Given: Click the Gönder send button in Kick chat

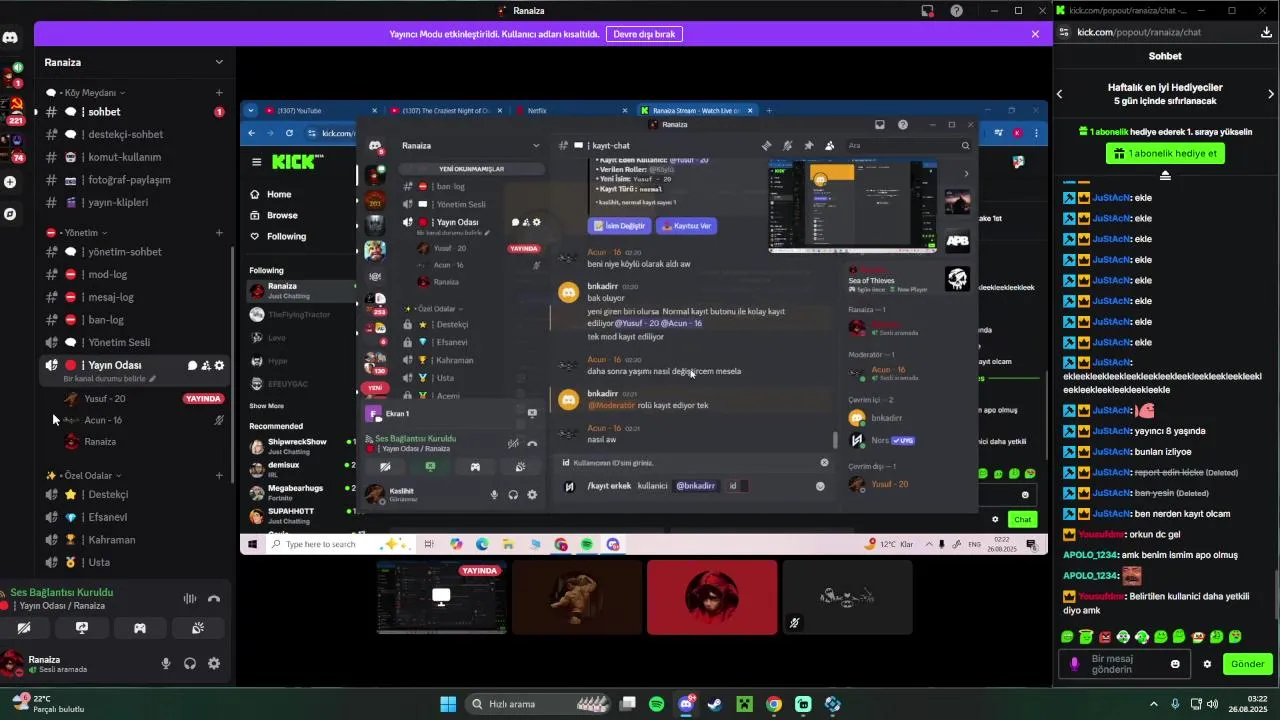Looking at the screenshot, I should click(x=1247, y=664).
